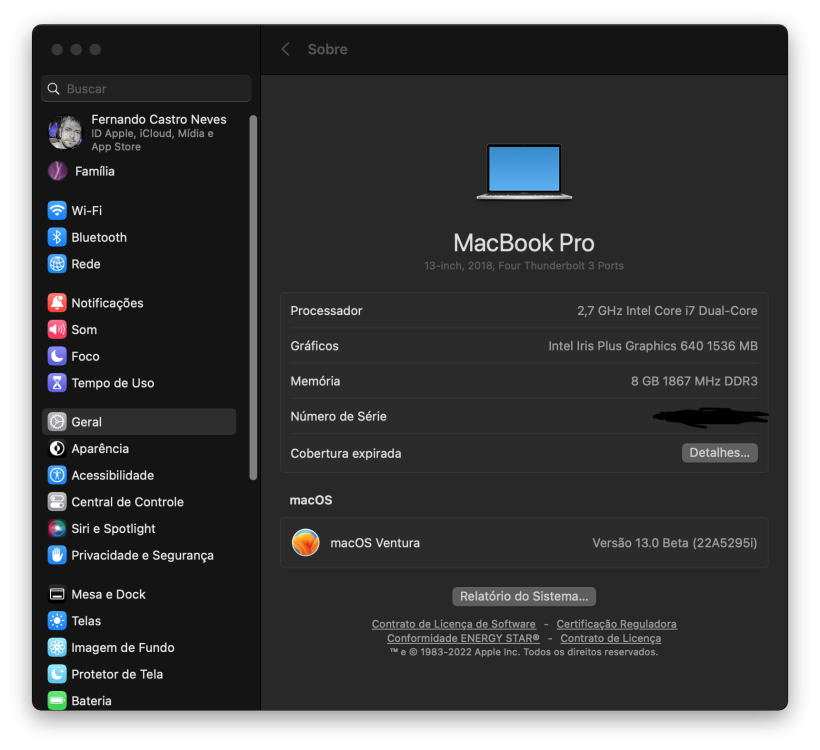Open the Rede globe icon

[x=57, y=264]
